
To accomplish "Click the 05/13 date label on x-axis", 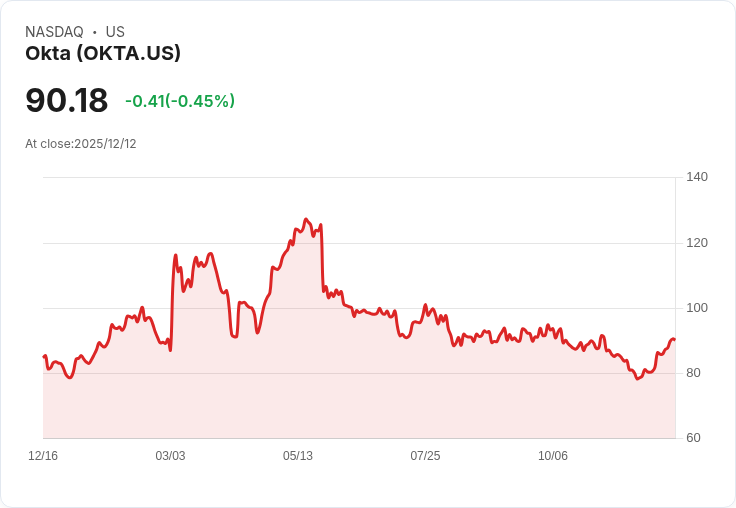I will pos(298,456).
